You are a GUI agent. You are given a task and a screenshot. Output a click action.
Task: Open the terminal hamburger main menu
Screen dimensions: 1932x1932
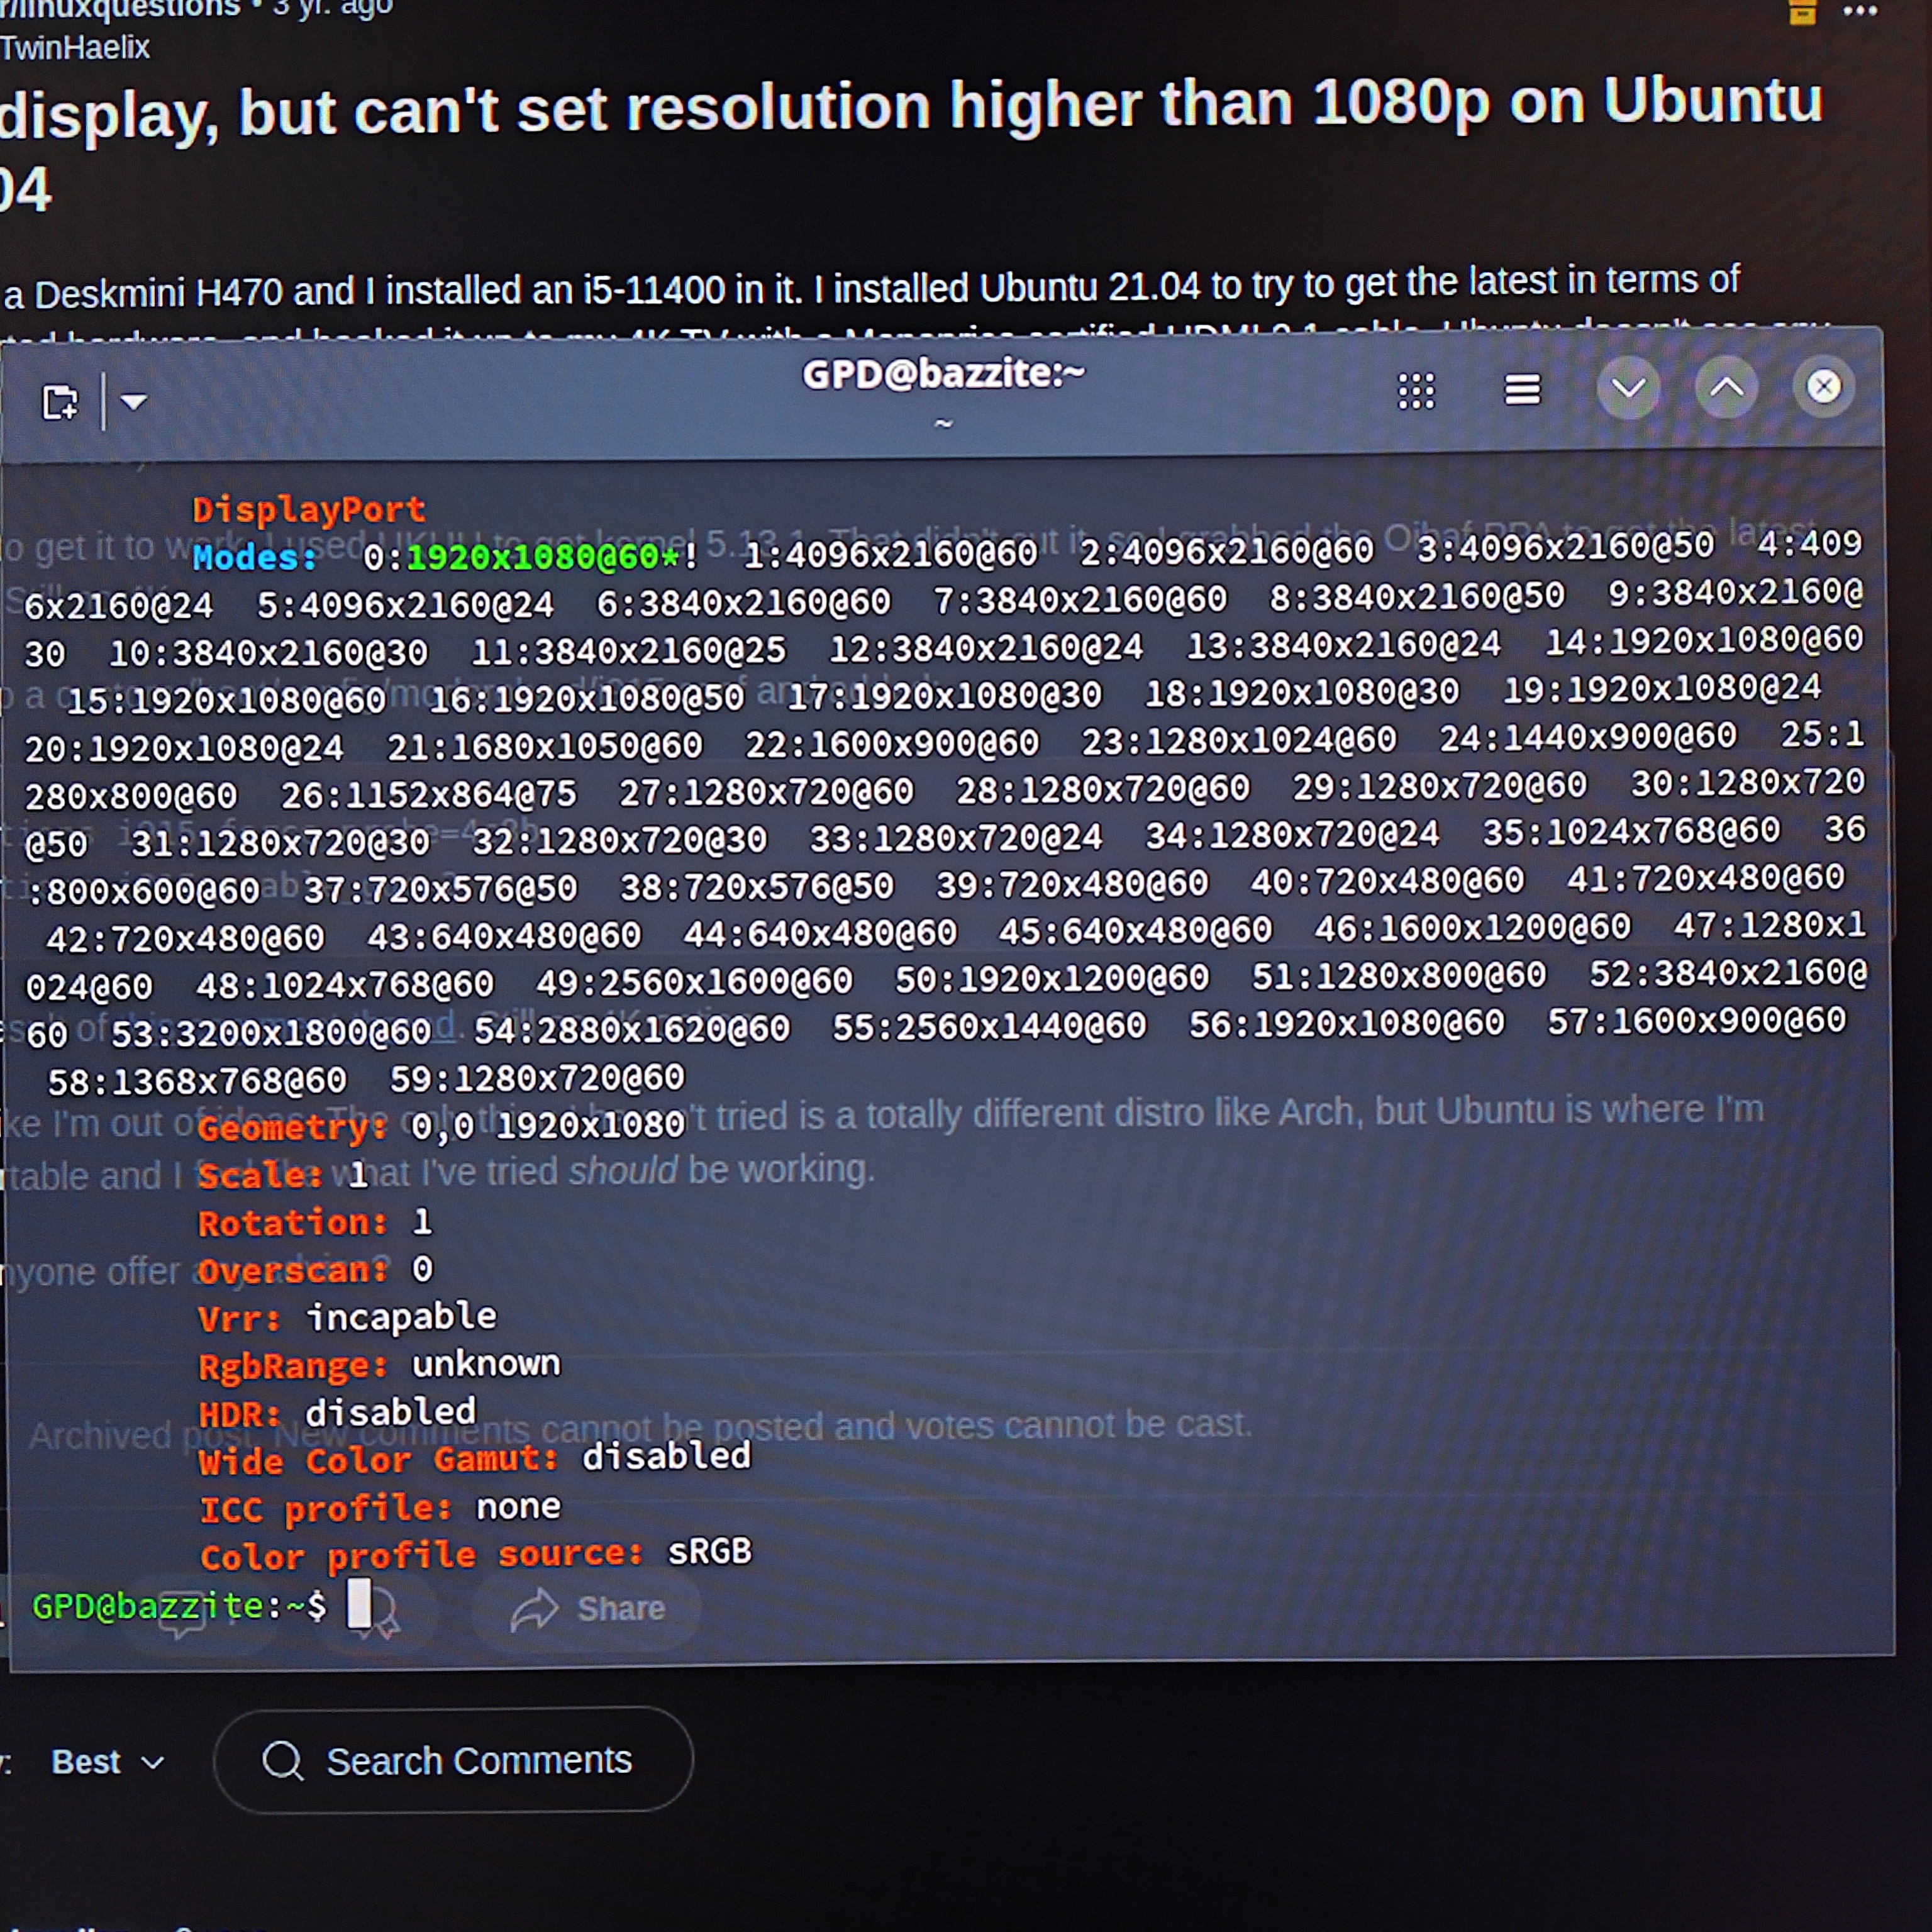pyautogui.click(x=1522, y=390)
